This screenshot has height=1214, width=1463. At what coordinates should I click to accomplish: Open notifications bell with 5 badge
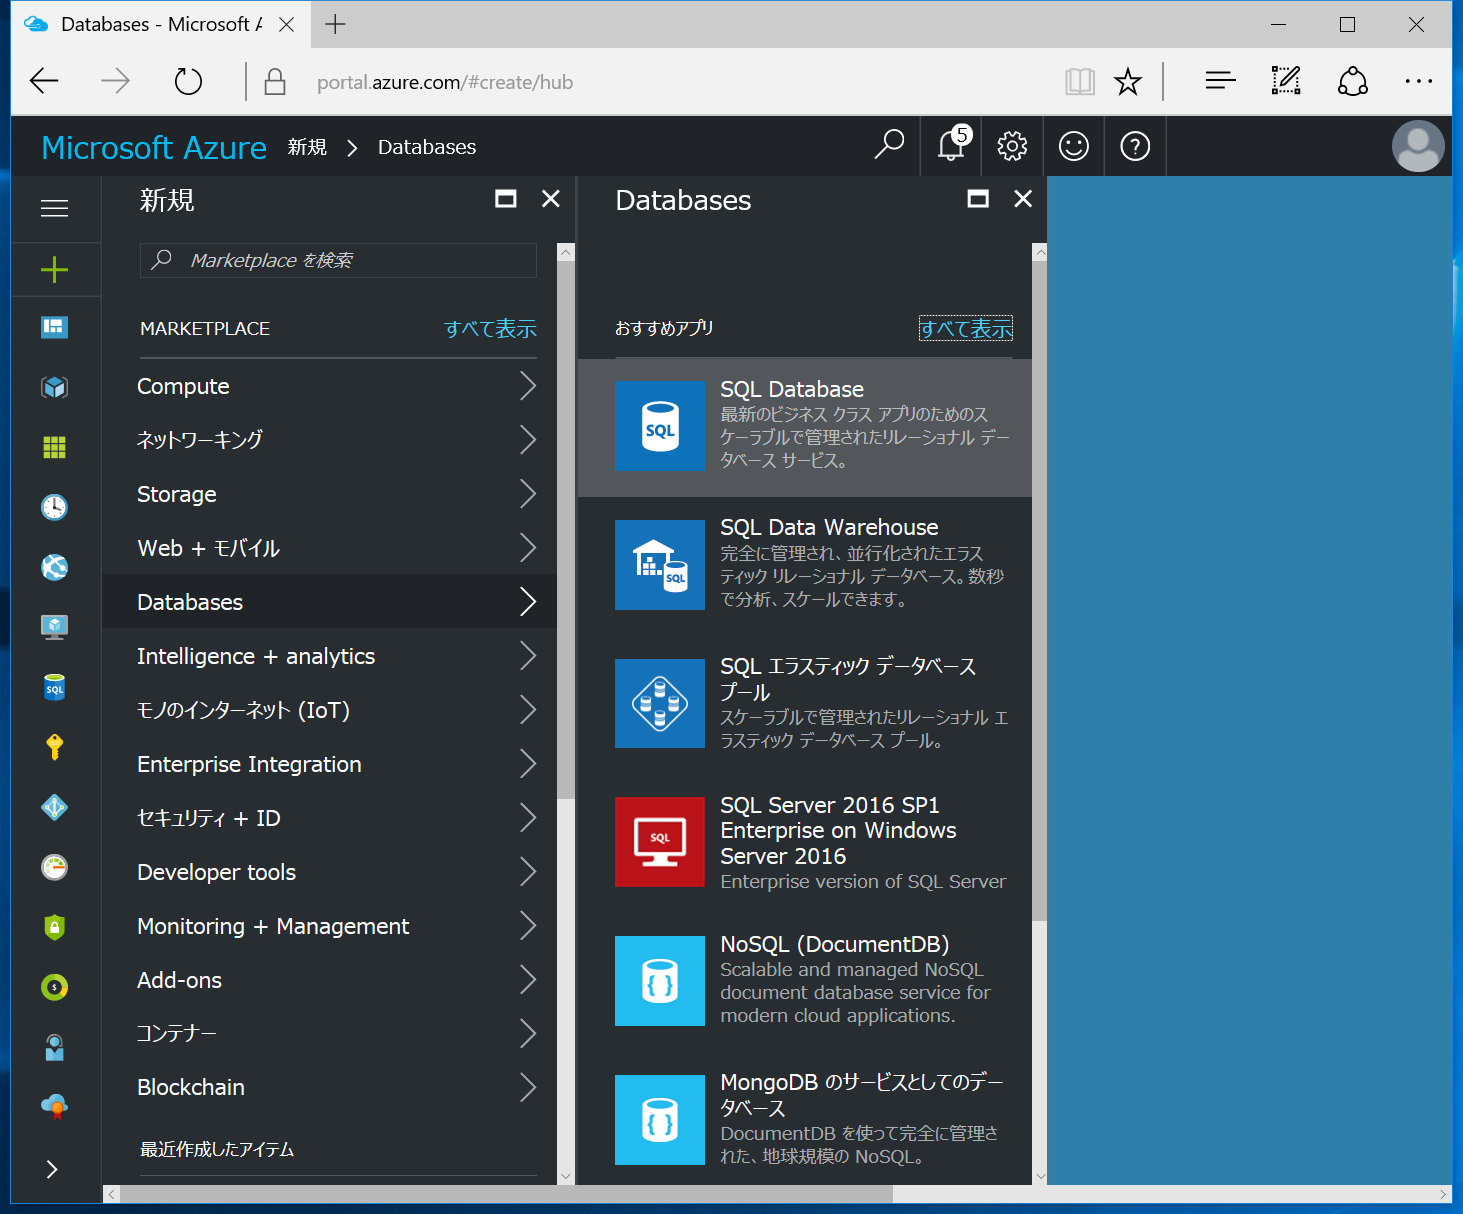[953, 145]
